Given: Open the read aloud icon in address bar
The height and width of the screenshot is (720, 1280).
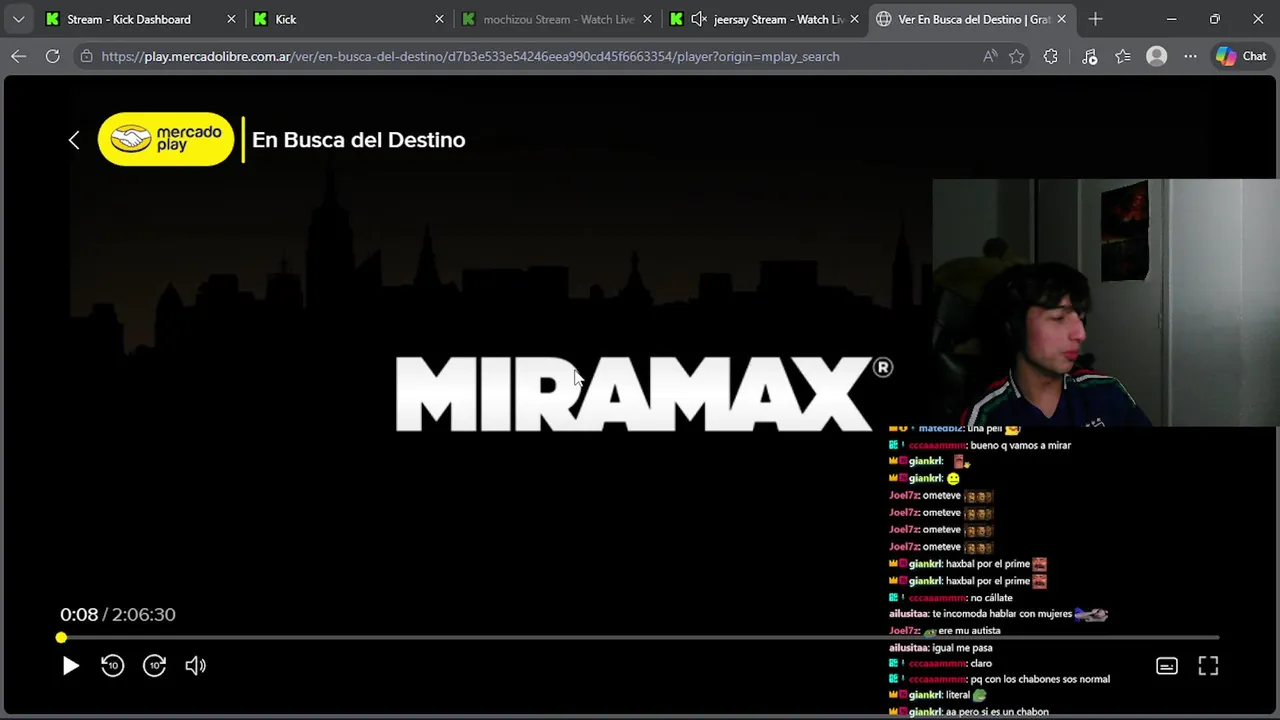Looking at the screenshot, I should tap(990, 56).
